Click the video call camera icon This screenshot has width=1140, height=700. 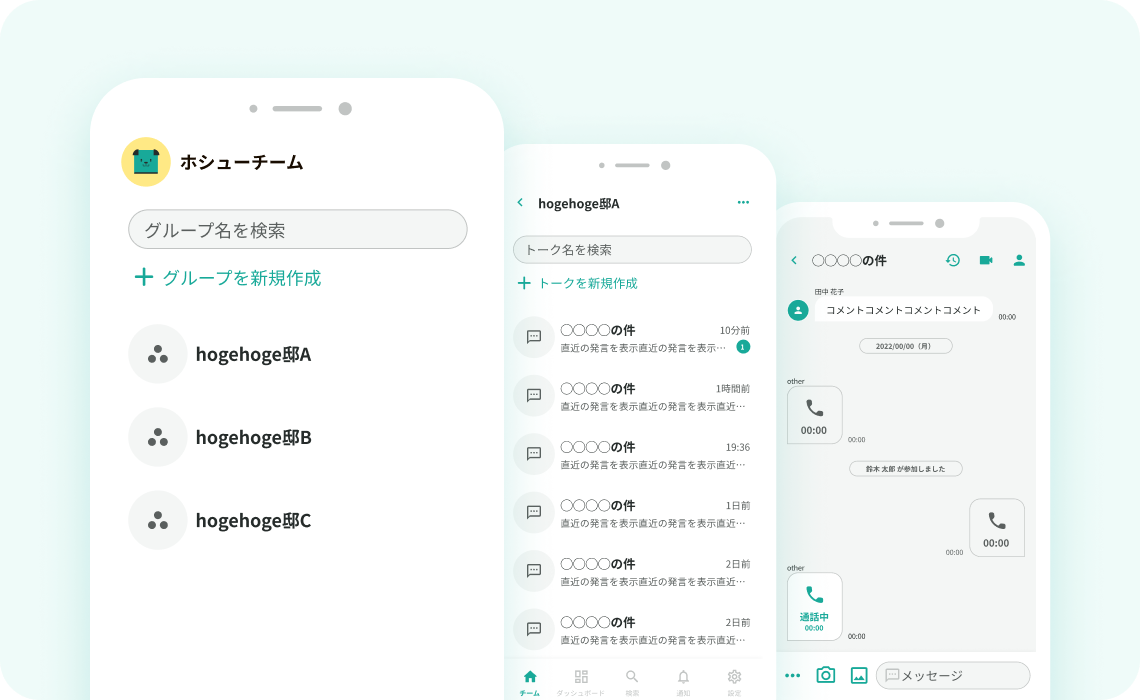pos(986,260)
